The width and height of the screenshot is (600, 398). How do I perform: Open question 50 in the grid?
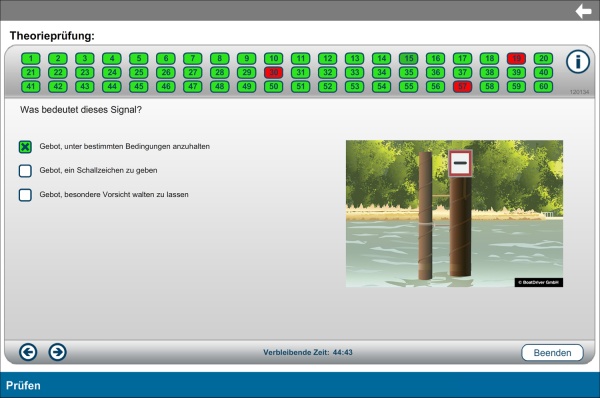pos(274,86)
